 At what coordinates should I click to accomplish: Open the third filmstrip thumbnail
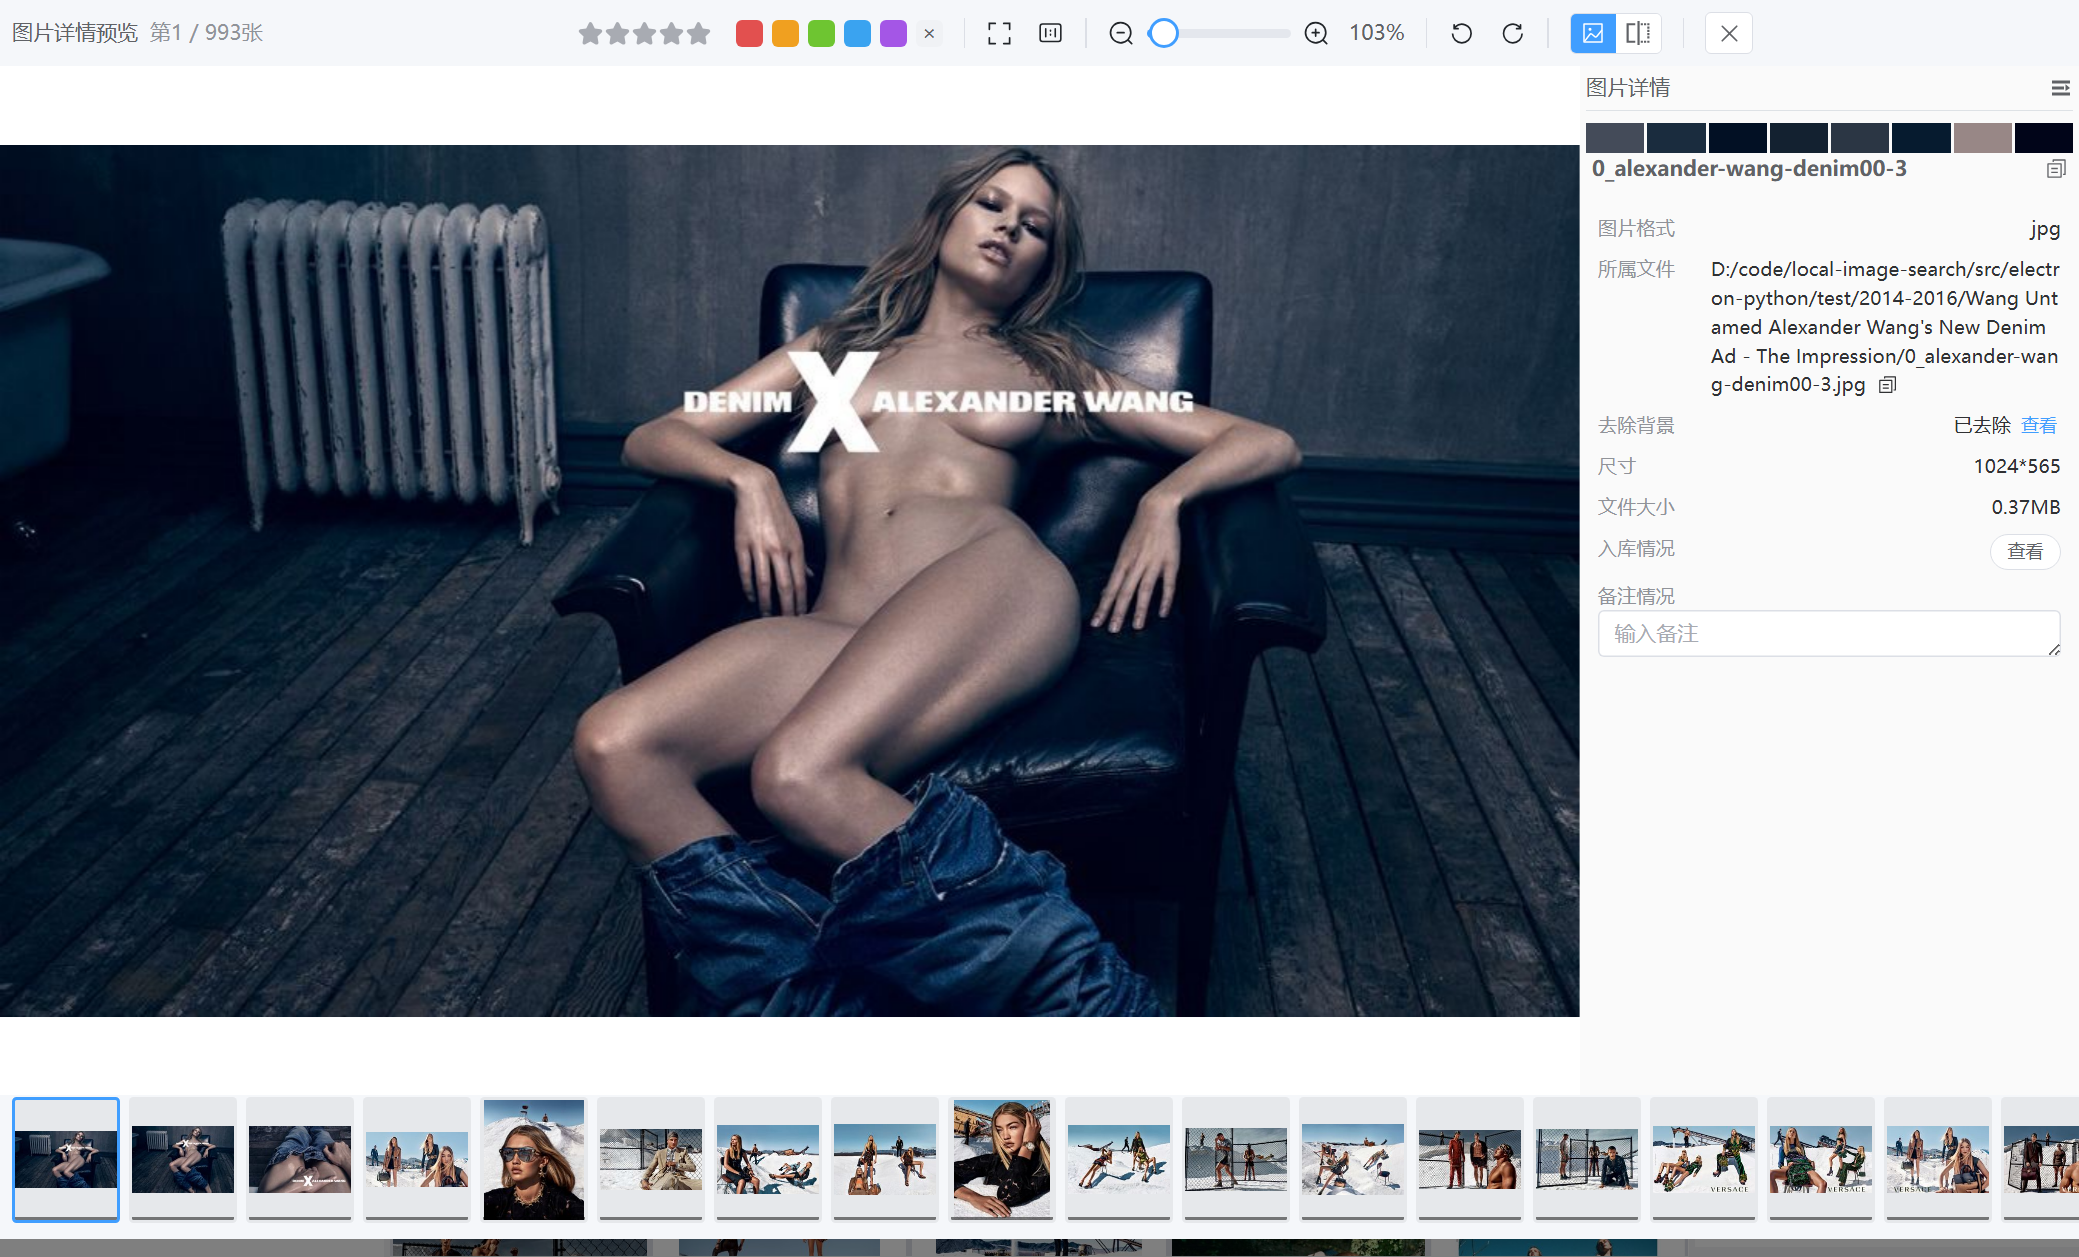click(x=300, y=1159)
